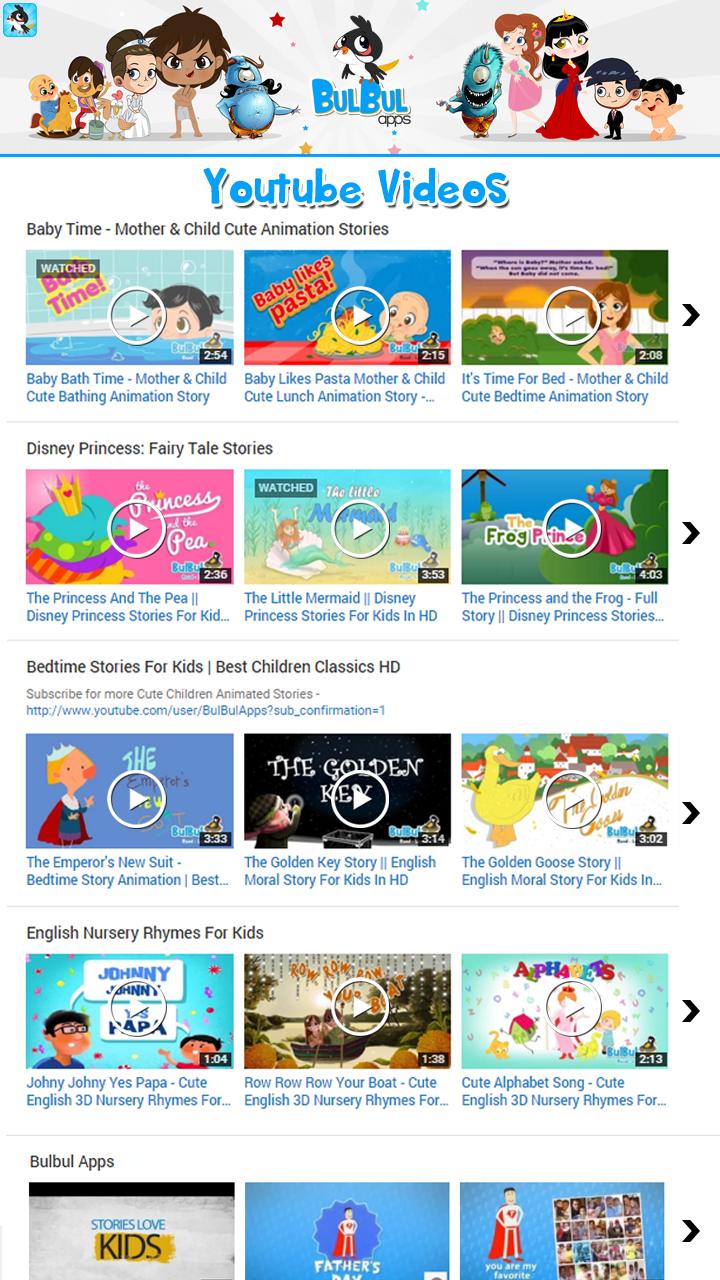Viewport: 720px width, 1280px height.
Task: Tap the app bird icon in top-left corner
Action: tap(20, 19)
